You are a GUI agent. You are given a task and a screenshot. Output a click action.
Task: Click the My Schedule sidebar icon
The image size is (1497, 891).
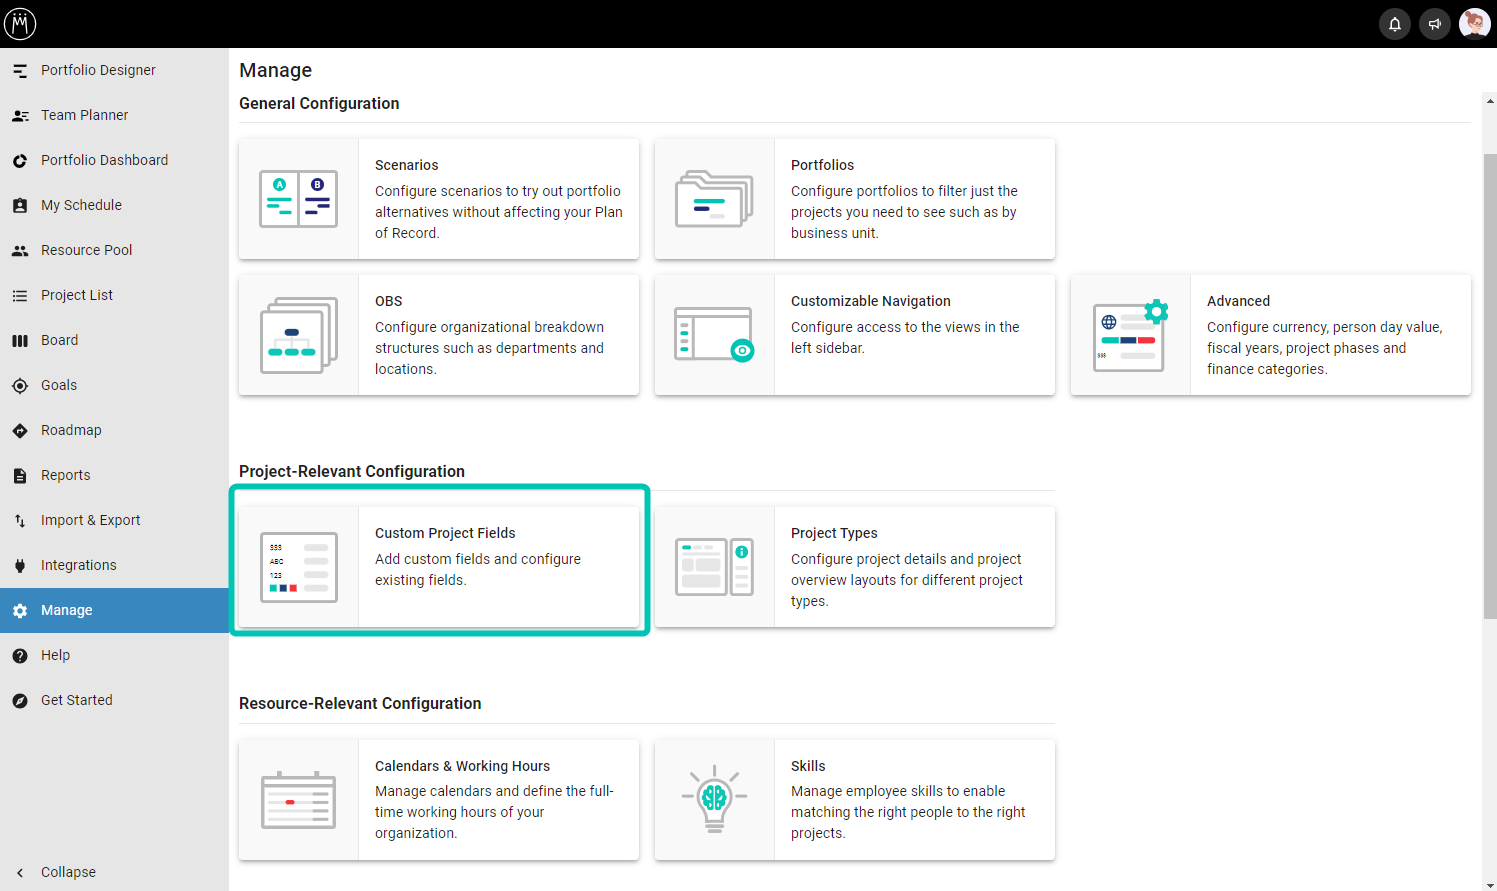(20, 206)
